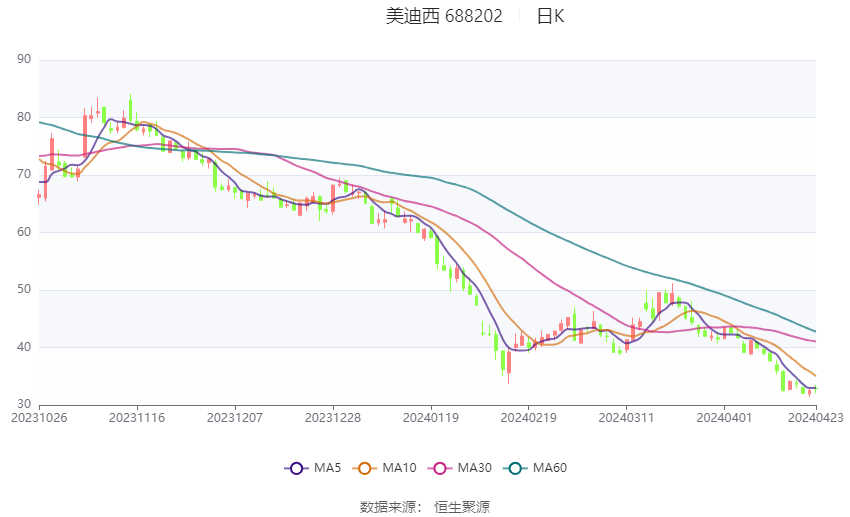Toggle the MA5 legend marker

pyautogui.click(x=296, y=468)
